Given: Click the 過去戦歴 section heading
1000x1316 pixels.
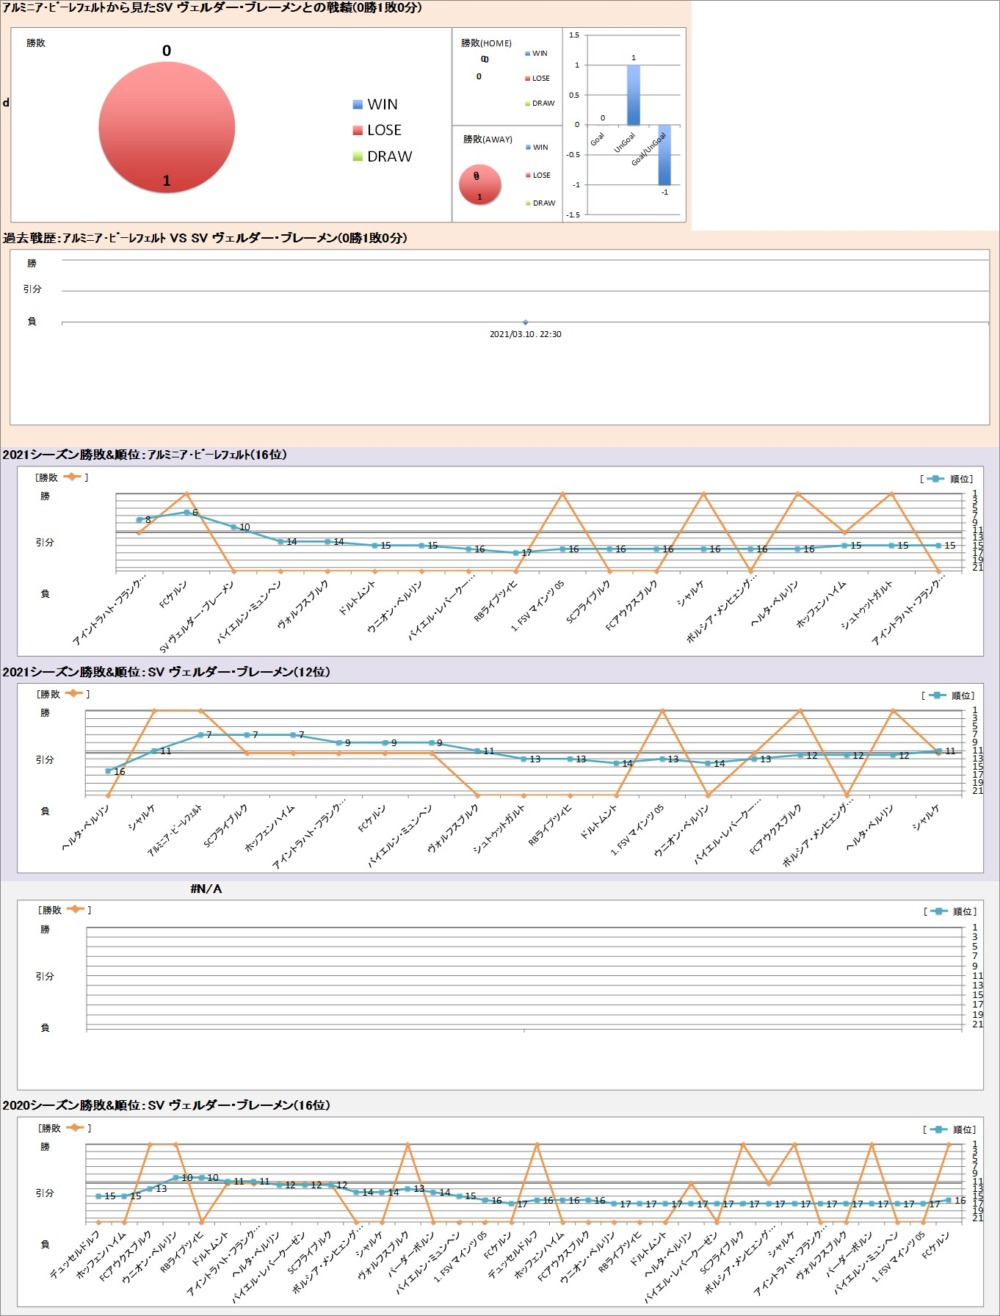Looking at the screenshot, I should [205, 238].
